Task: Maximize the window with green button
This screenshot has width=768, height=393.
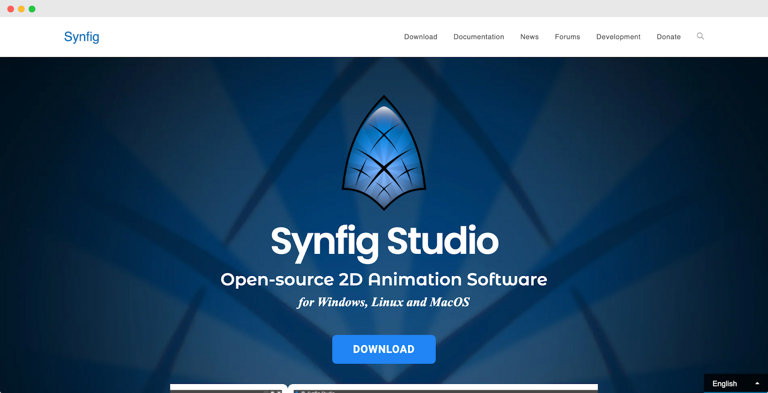Action: pyautogui.click(x=32, y=9)
